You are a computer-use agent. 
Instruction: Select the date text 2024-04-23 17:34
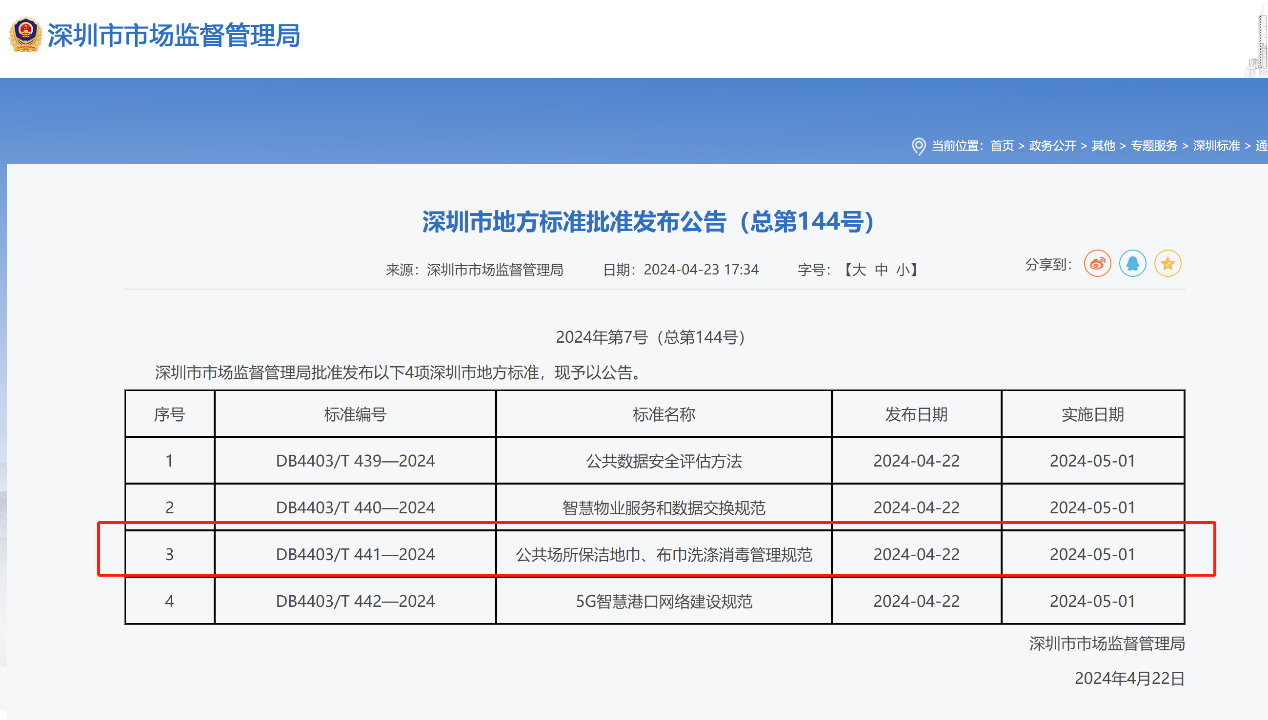[701, 270]
